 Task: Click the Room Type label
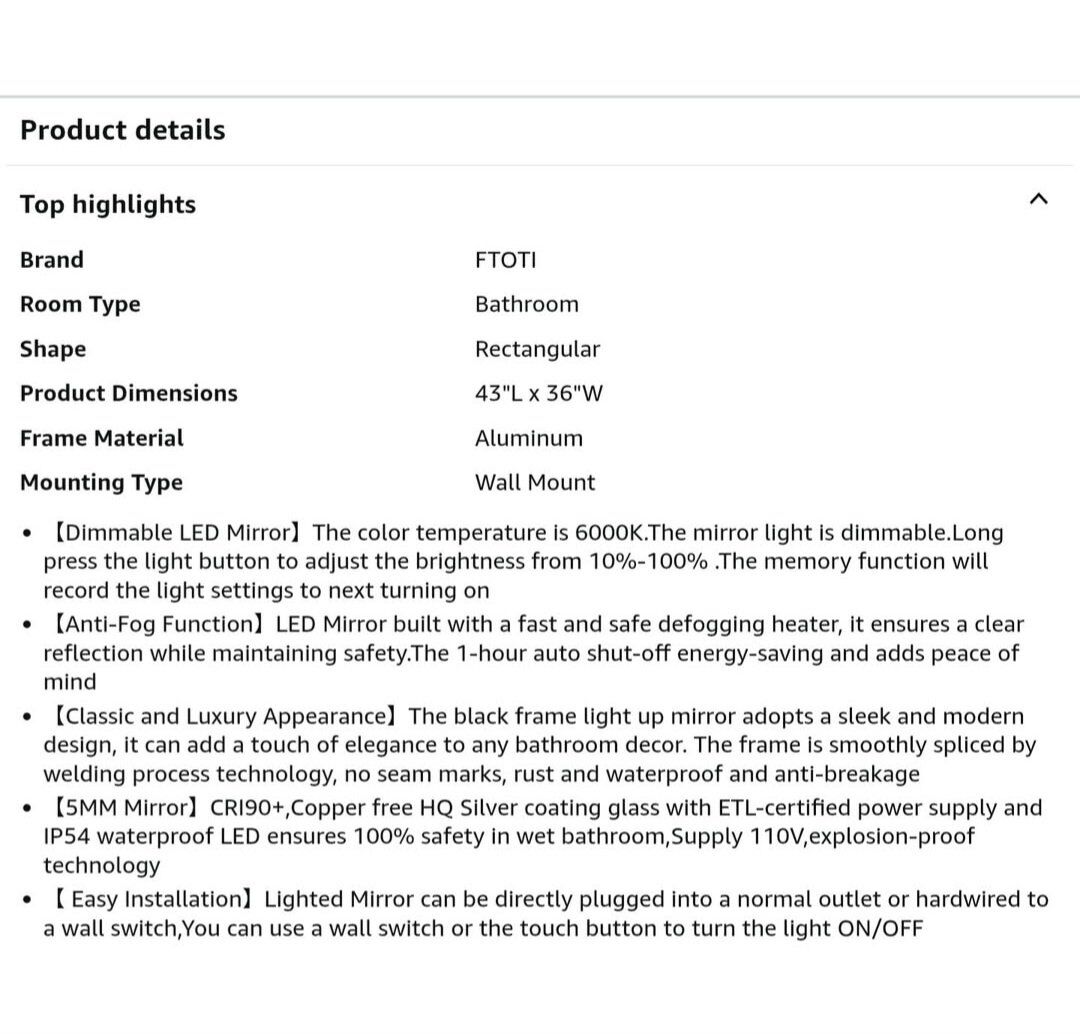[x=80, y=305]
